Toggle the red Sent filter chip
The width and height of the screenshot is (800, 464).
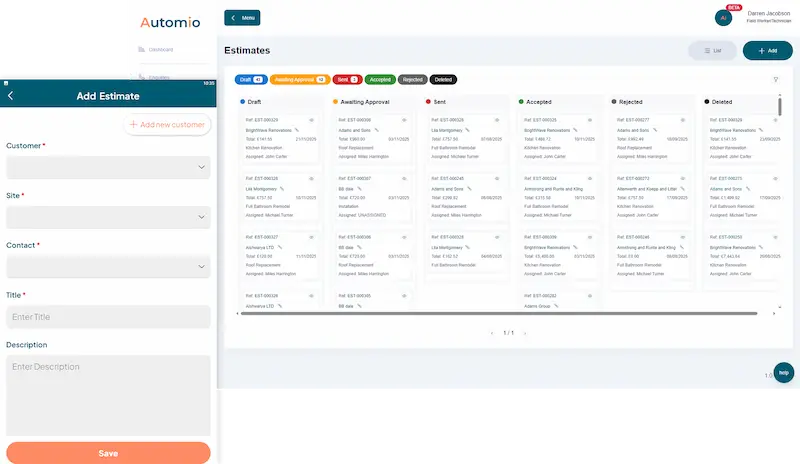point(347,80)
